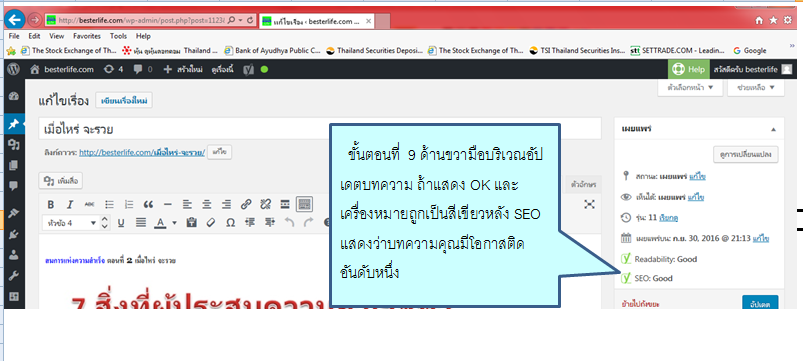Center align the text

click(x=206, y=204)
